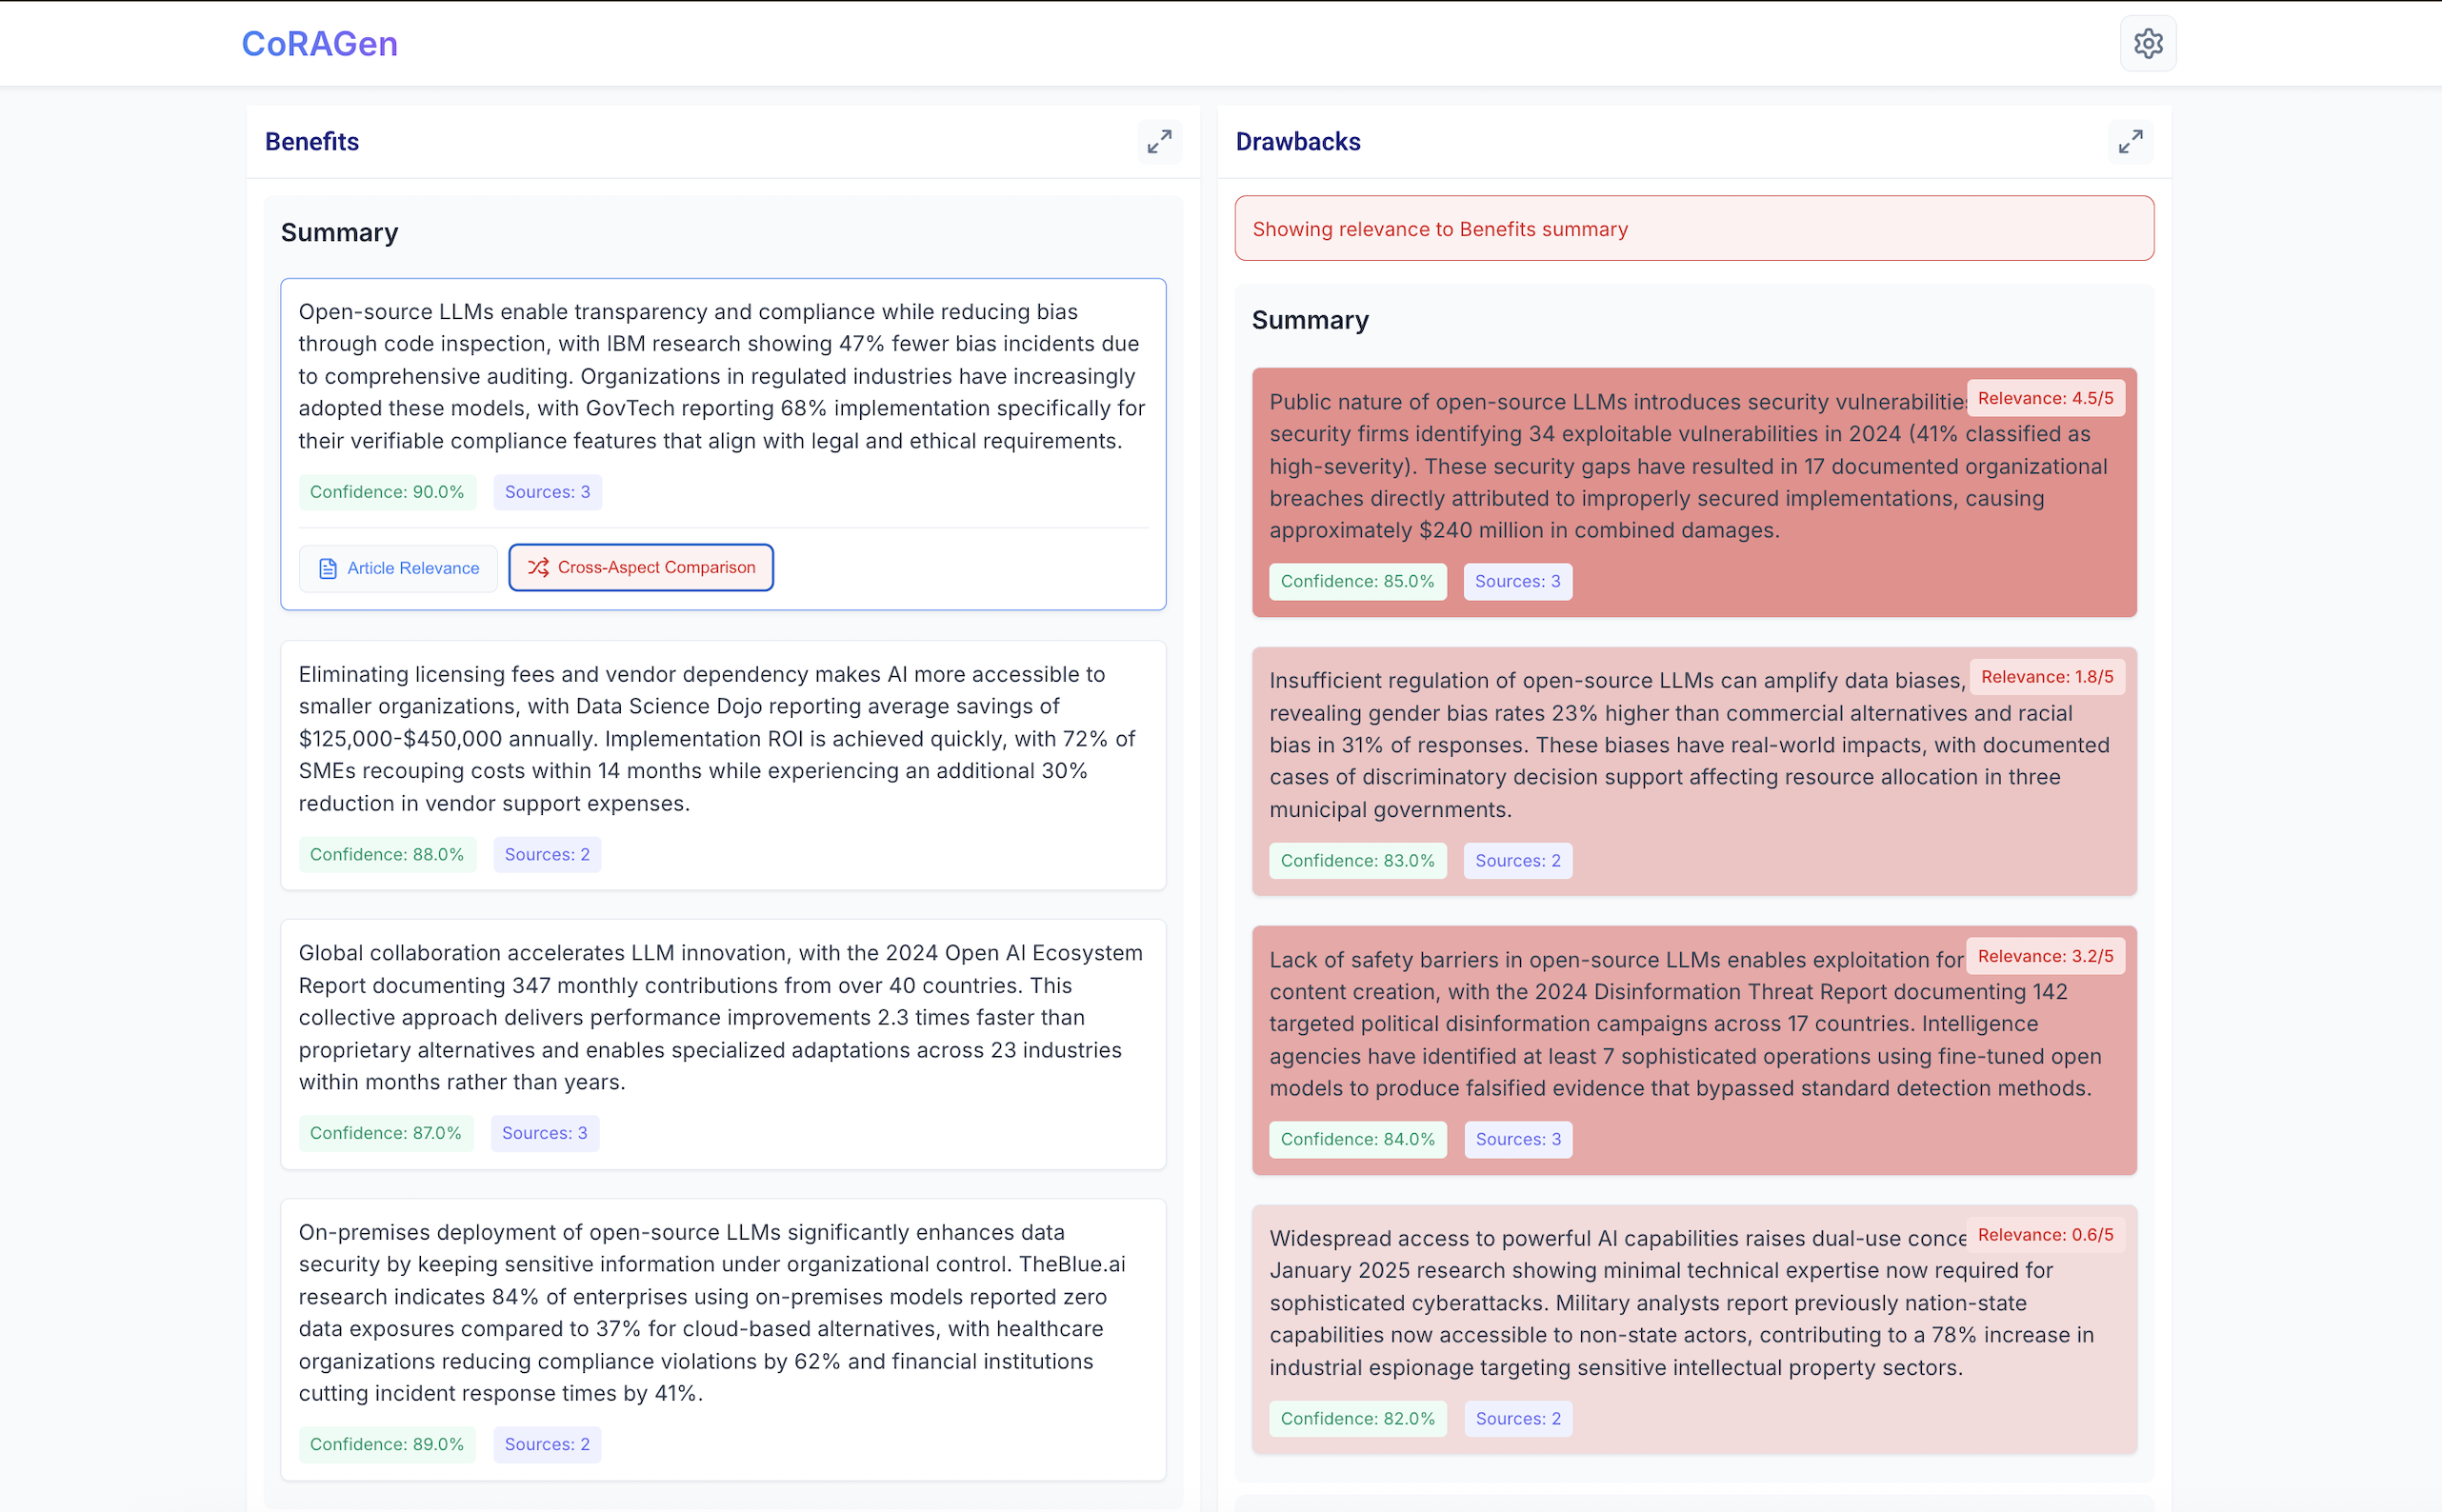The image size is (2442, 1512).
Task: Click the Cross-Aspect Comparison shuffle icon
Action: click(x=538, y=568)
